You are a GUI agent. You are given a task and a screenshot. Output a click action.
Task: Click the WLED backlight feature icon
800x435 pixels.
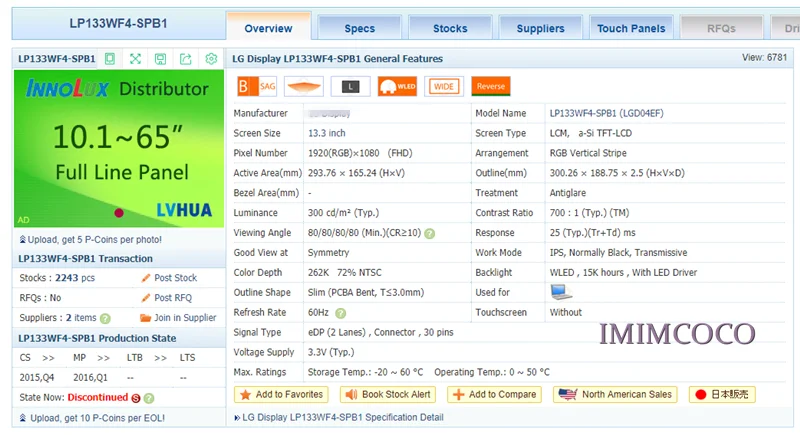(x=397, y=86)
